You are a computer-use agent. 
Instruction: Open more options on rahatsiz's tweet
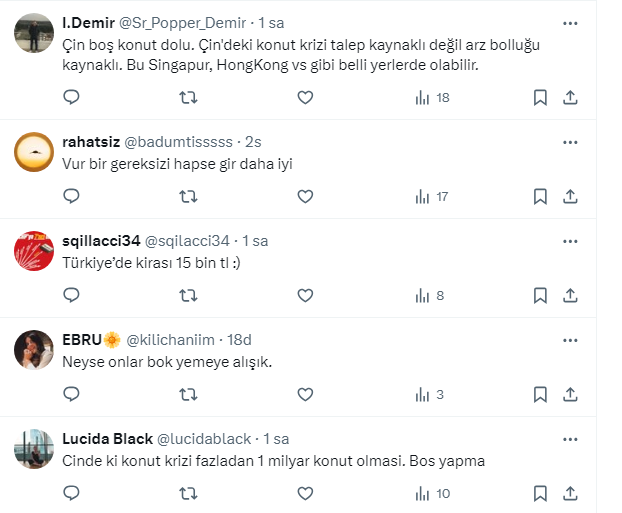(569, 142)
